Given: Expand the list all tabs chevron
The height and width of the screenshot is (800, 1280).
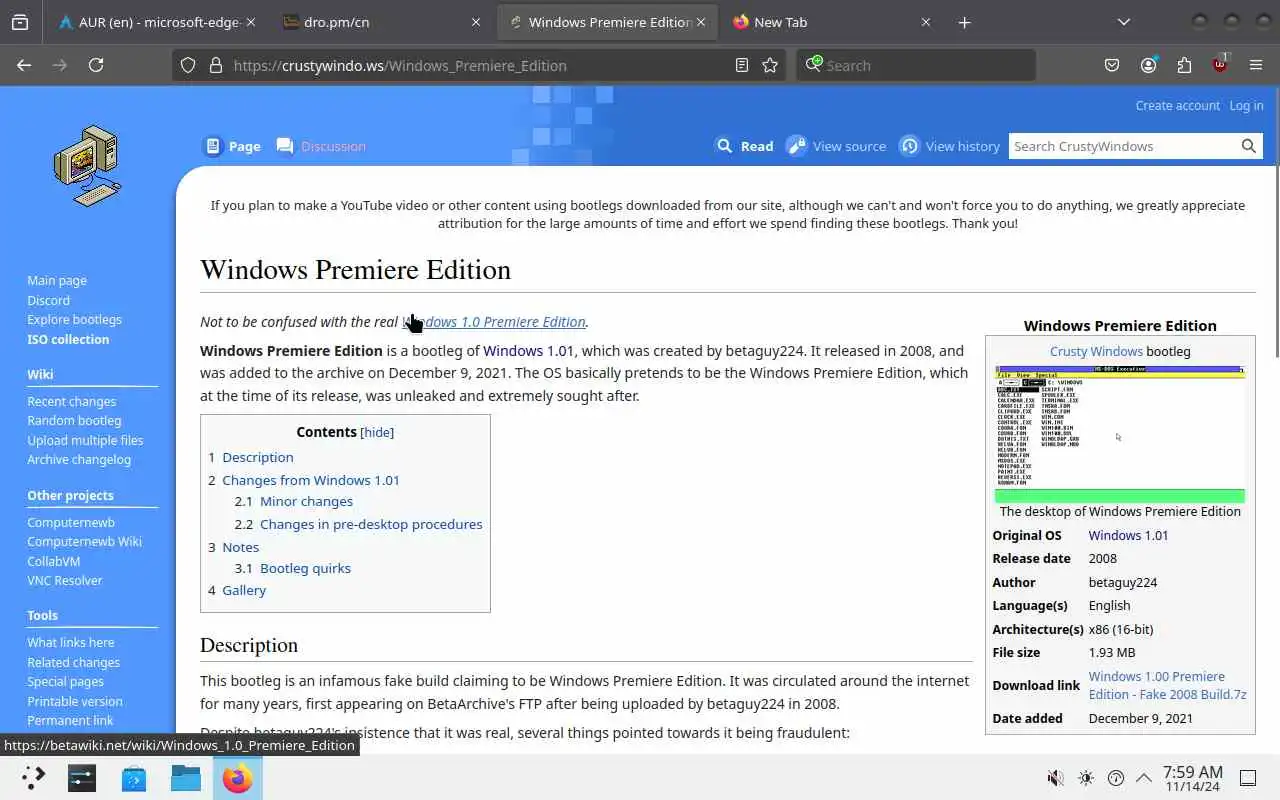Looking at the screenshot, I should 1124,22.
